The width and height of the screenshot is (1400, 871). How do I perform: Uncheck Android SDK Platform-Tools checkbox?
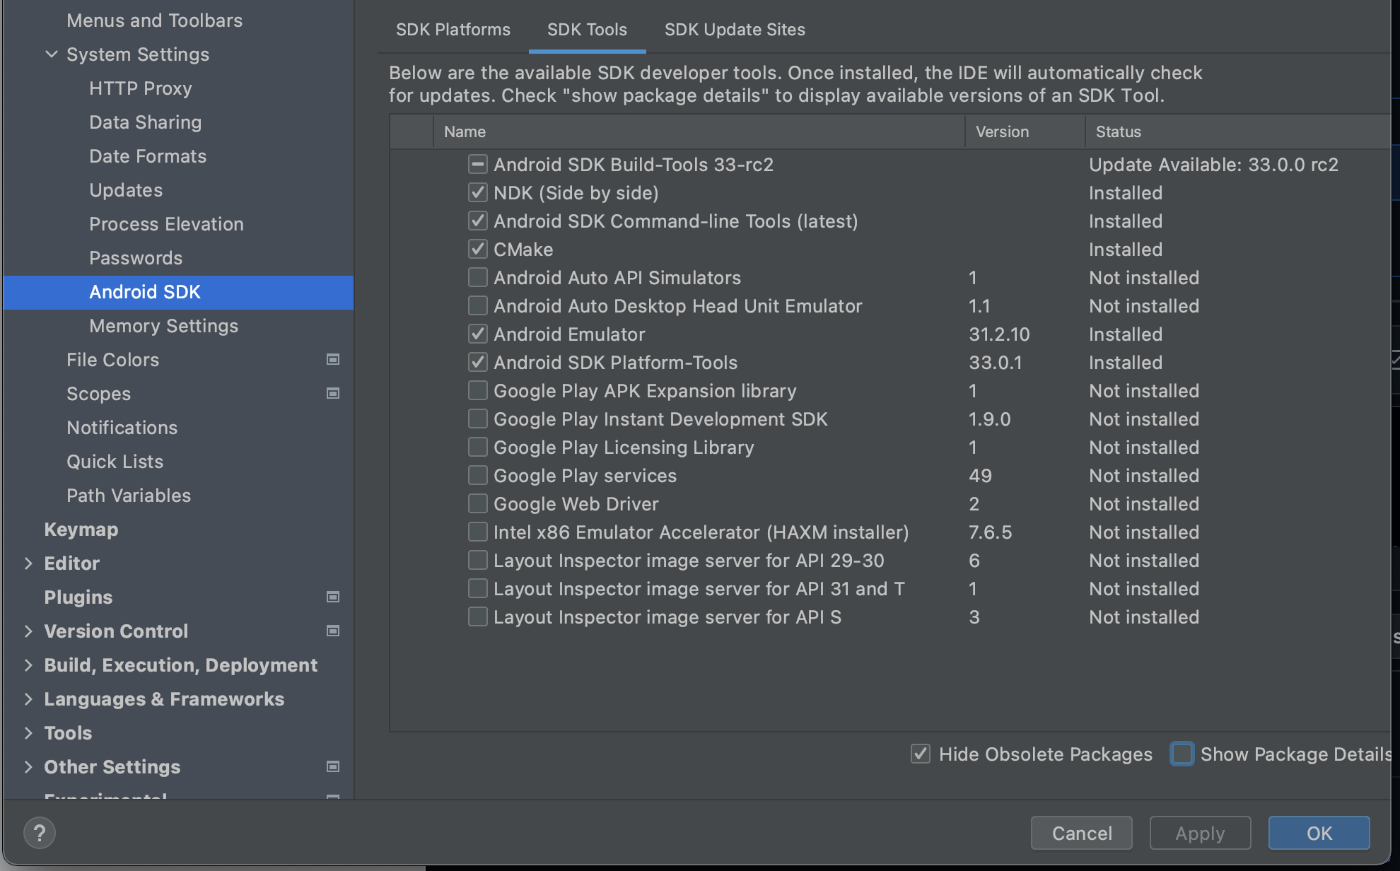pos(478,362)
